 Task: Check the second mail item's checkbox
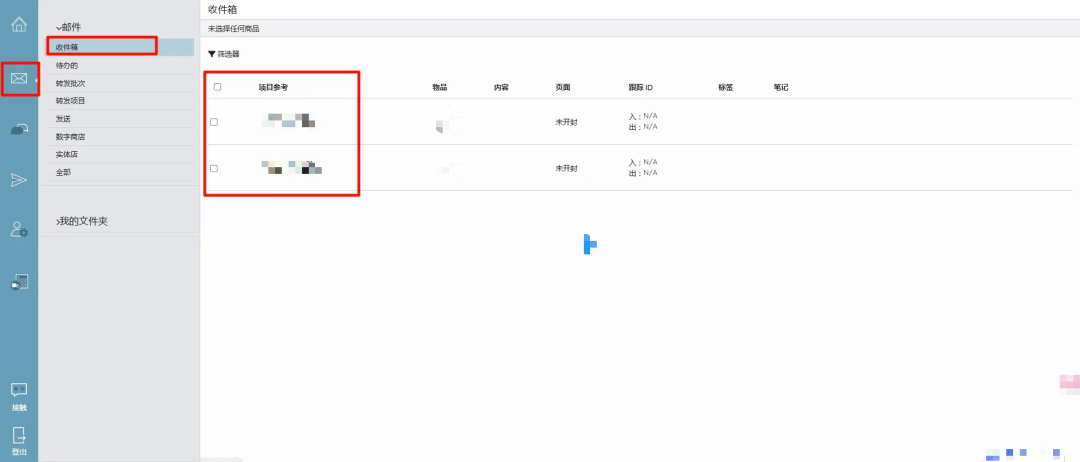pos(214,168)
